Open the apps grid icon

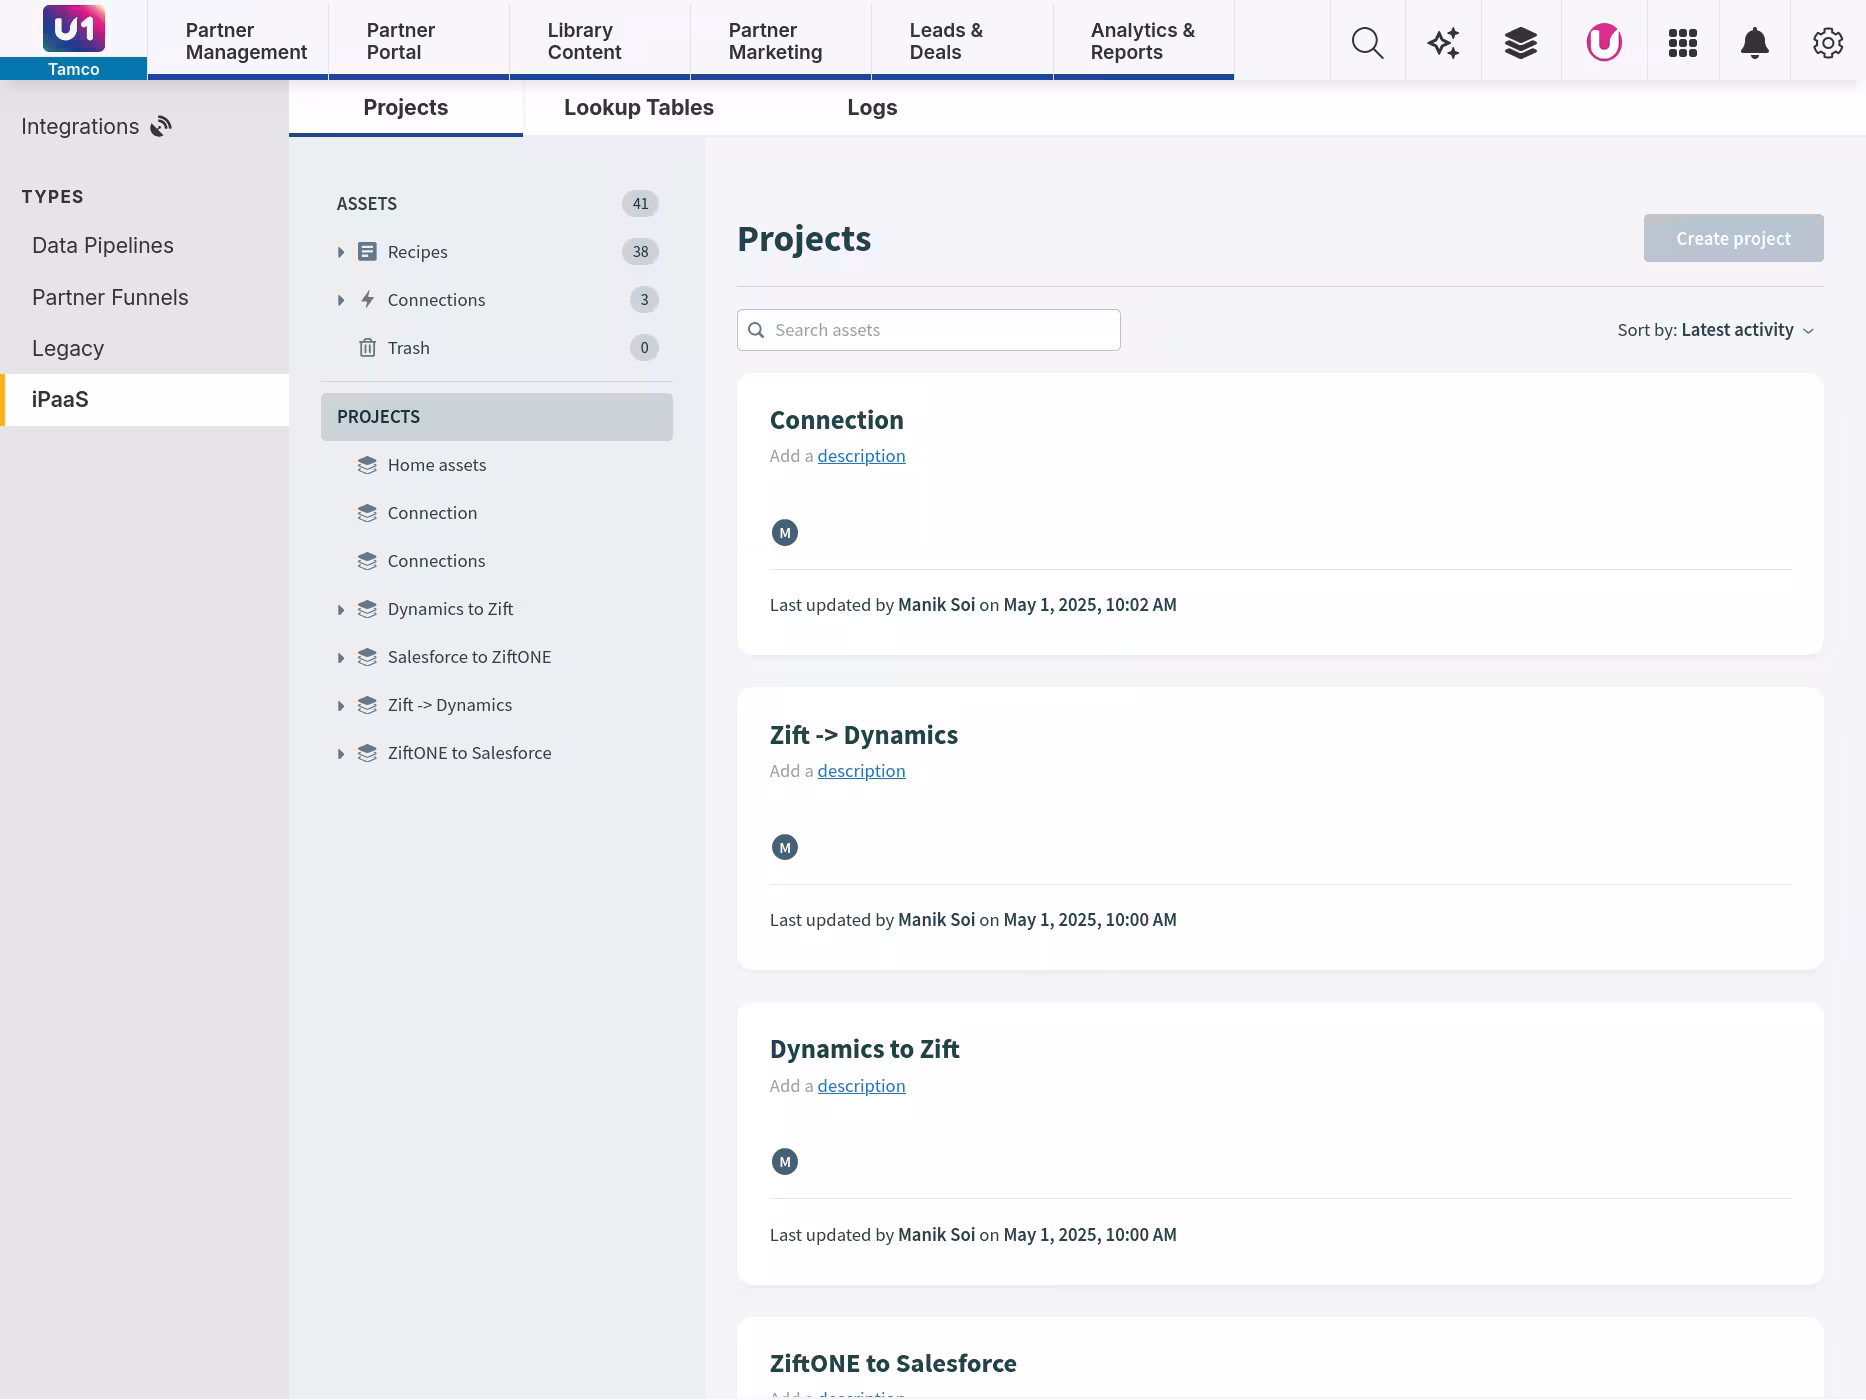(1682, 42)
